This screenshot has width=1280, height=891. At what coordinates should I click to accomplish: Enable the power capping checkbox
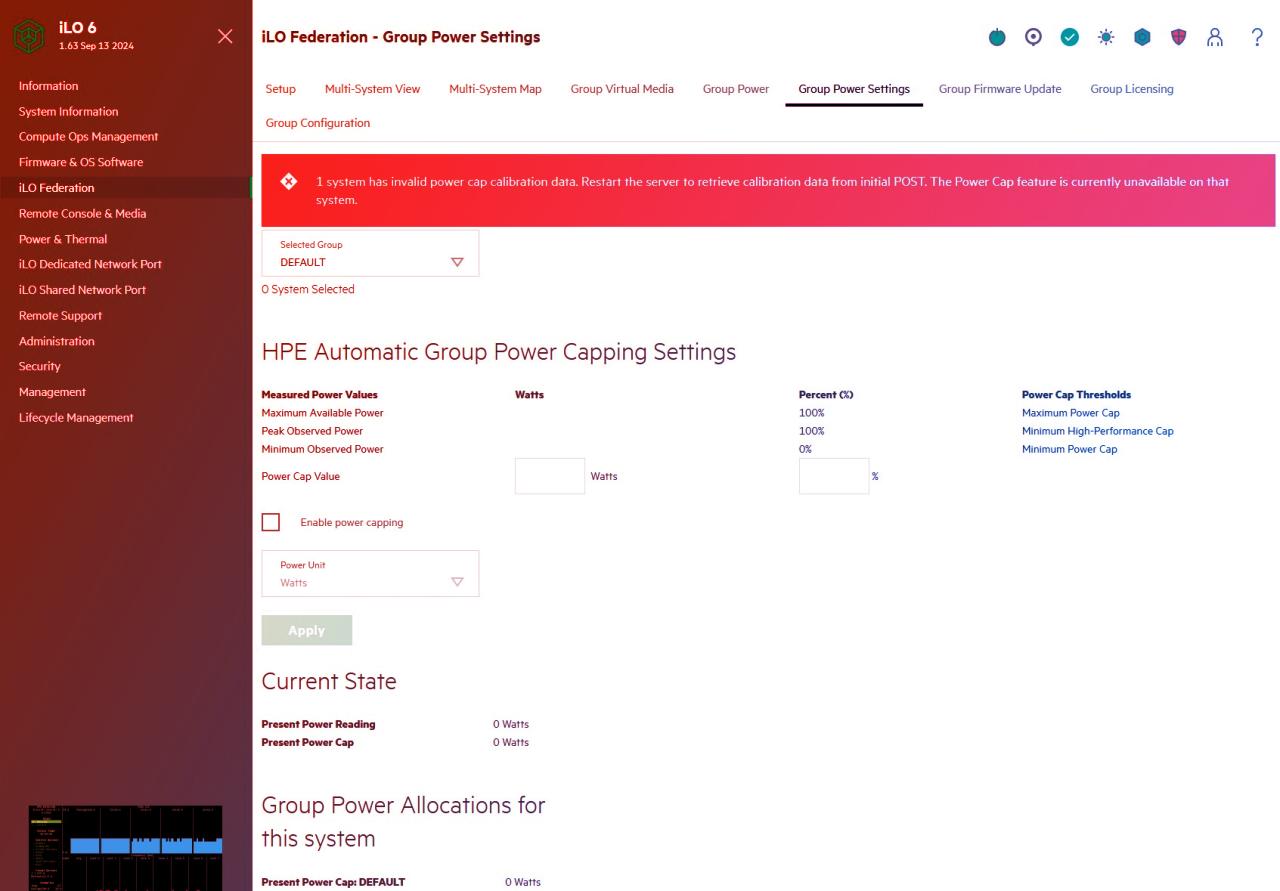pyautogui.click(x=270, y=522)
